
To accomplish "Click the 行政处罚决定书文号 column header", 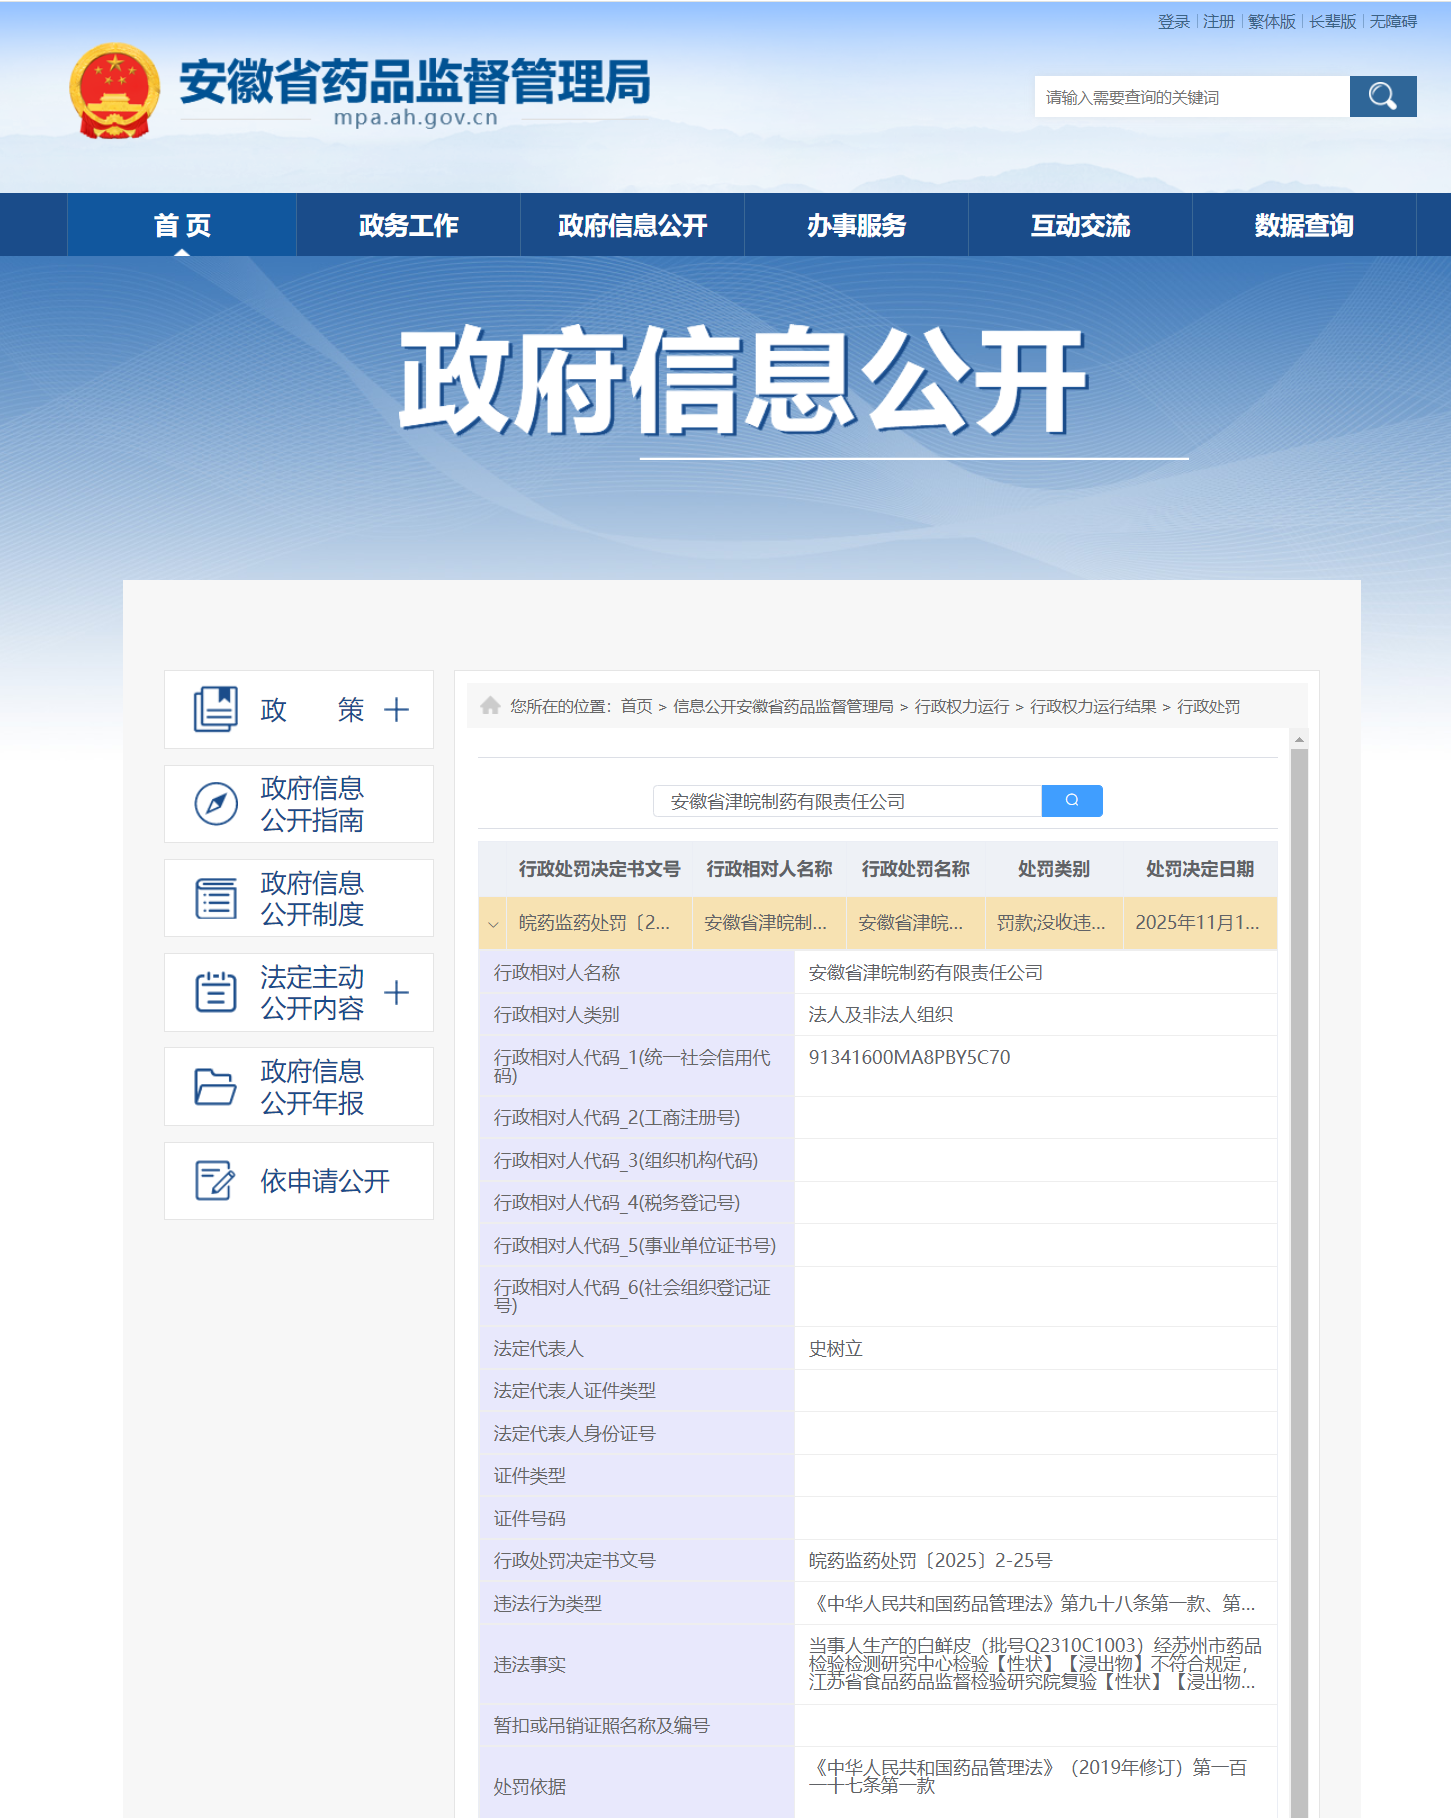I will [x=599, y=869].
